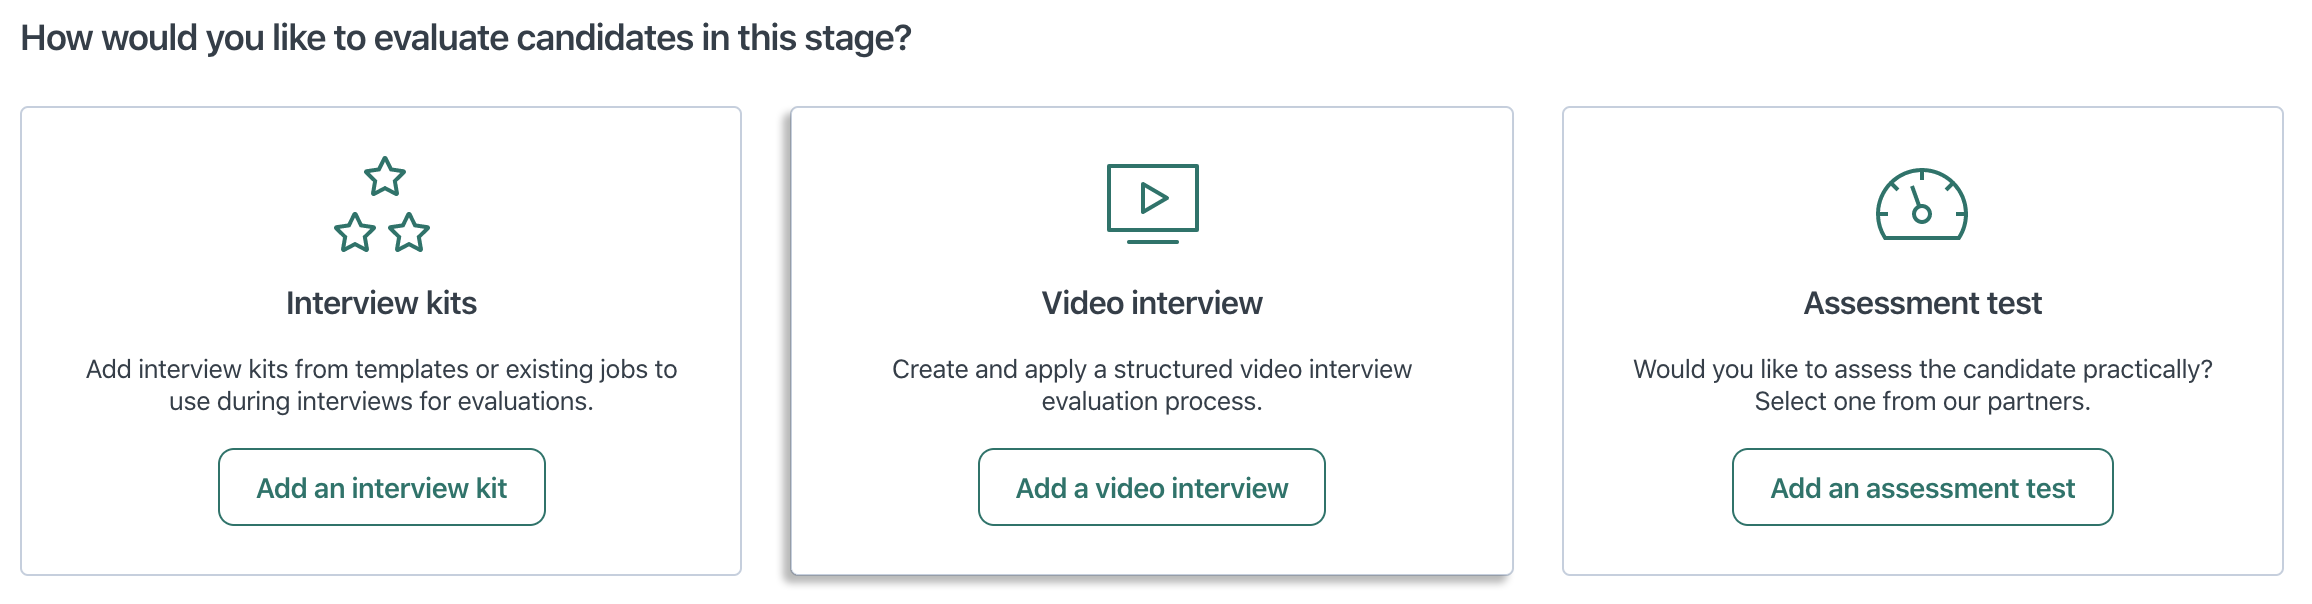This screenshot has width=2312, height=604.
Task: Click the Video interview heading
Action: coord(1152,303)
